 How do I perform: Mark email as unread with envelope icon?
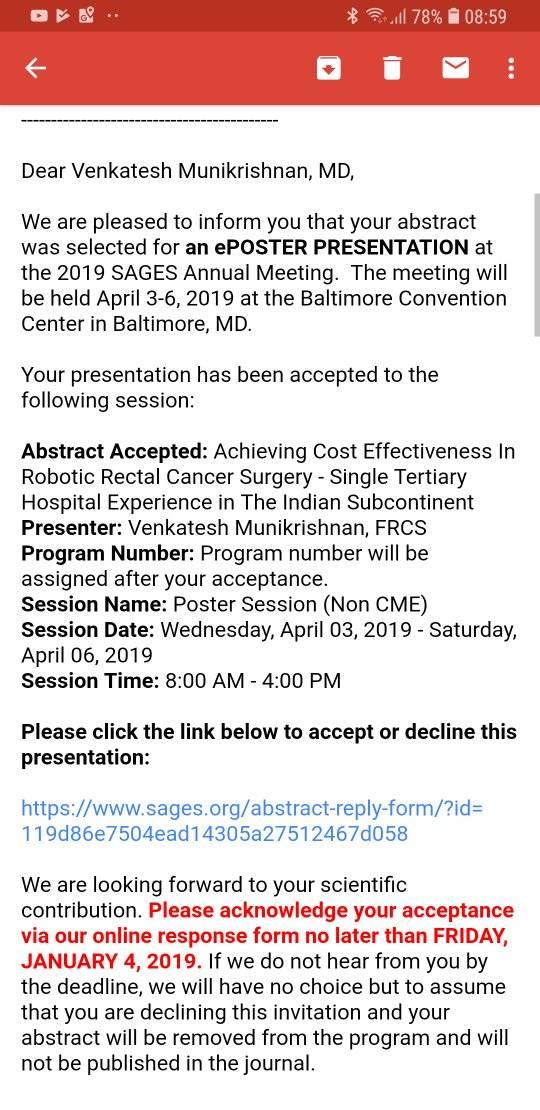[455, 68]
